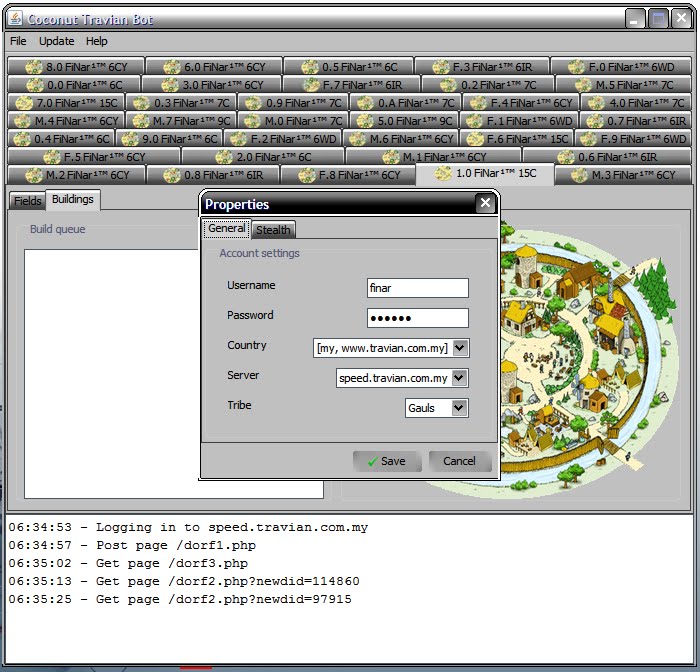Click the 0.3 FiNar 7C village icon
This screenshot has width=700, height=672.
tap(142, 103)
